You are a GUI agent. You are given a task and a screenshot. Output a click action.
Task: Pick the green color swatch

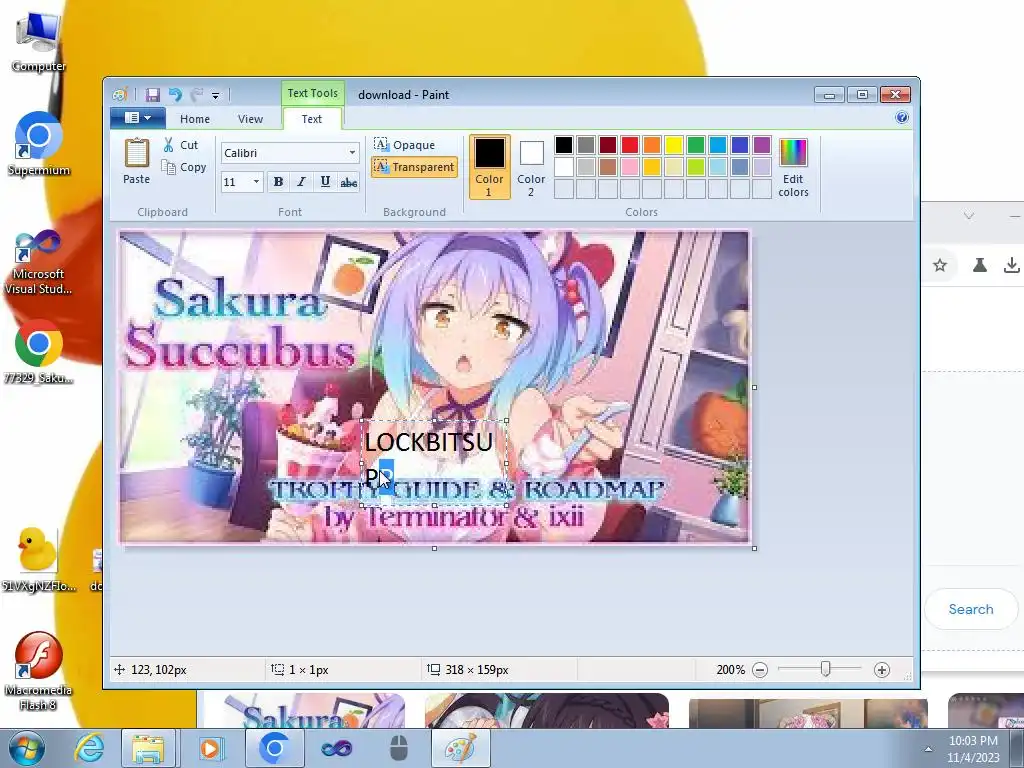[696, 145]
